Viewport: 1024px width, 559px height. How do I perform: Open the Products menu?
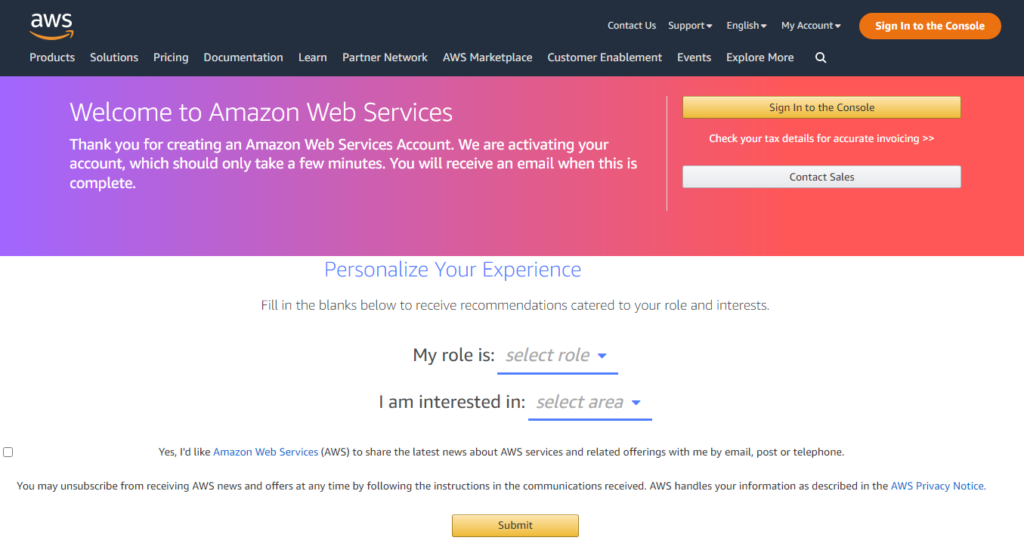tap(52, 57)
